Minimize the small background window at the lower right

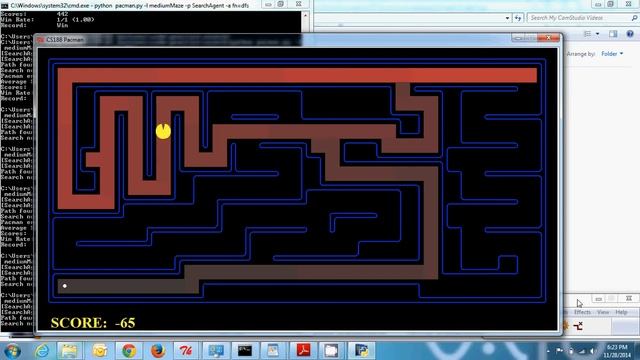598,299
